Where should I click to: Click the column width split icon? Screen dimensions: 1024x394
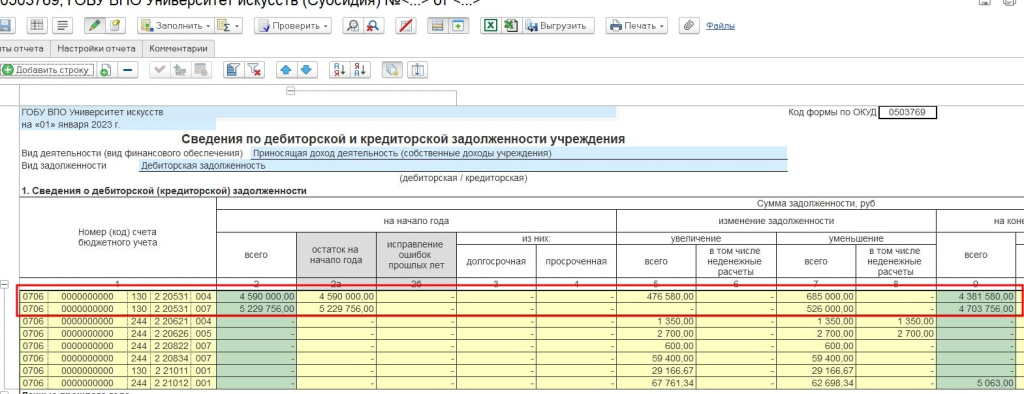pyautogui.click(x=417, y=70)
